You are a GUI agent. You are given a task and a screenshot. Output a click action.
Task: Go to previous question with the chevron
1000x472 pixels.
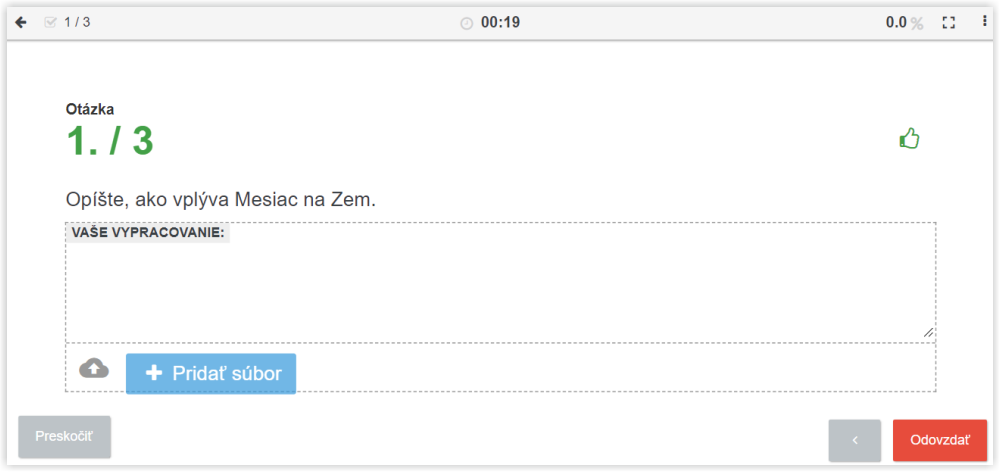(x=855, y=440)
